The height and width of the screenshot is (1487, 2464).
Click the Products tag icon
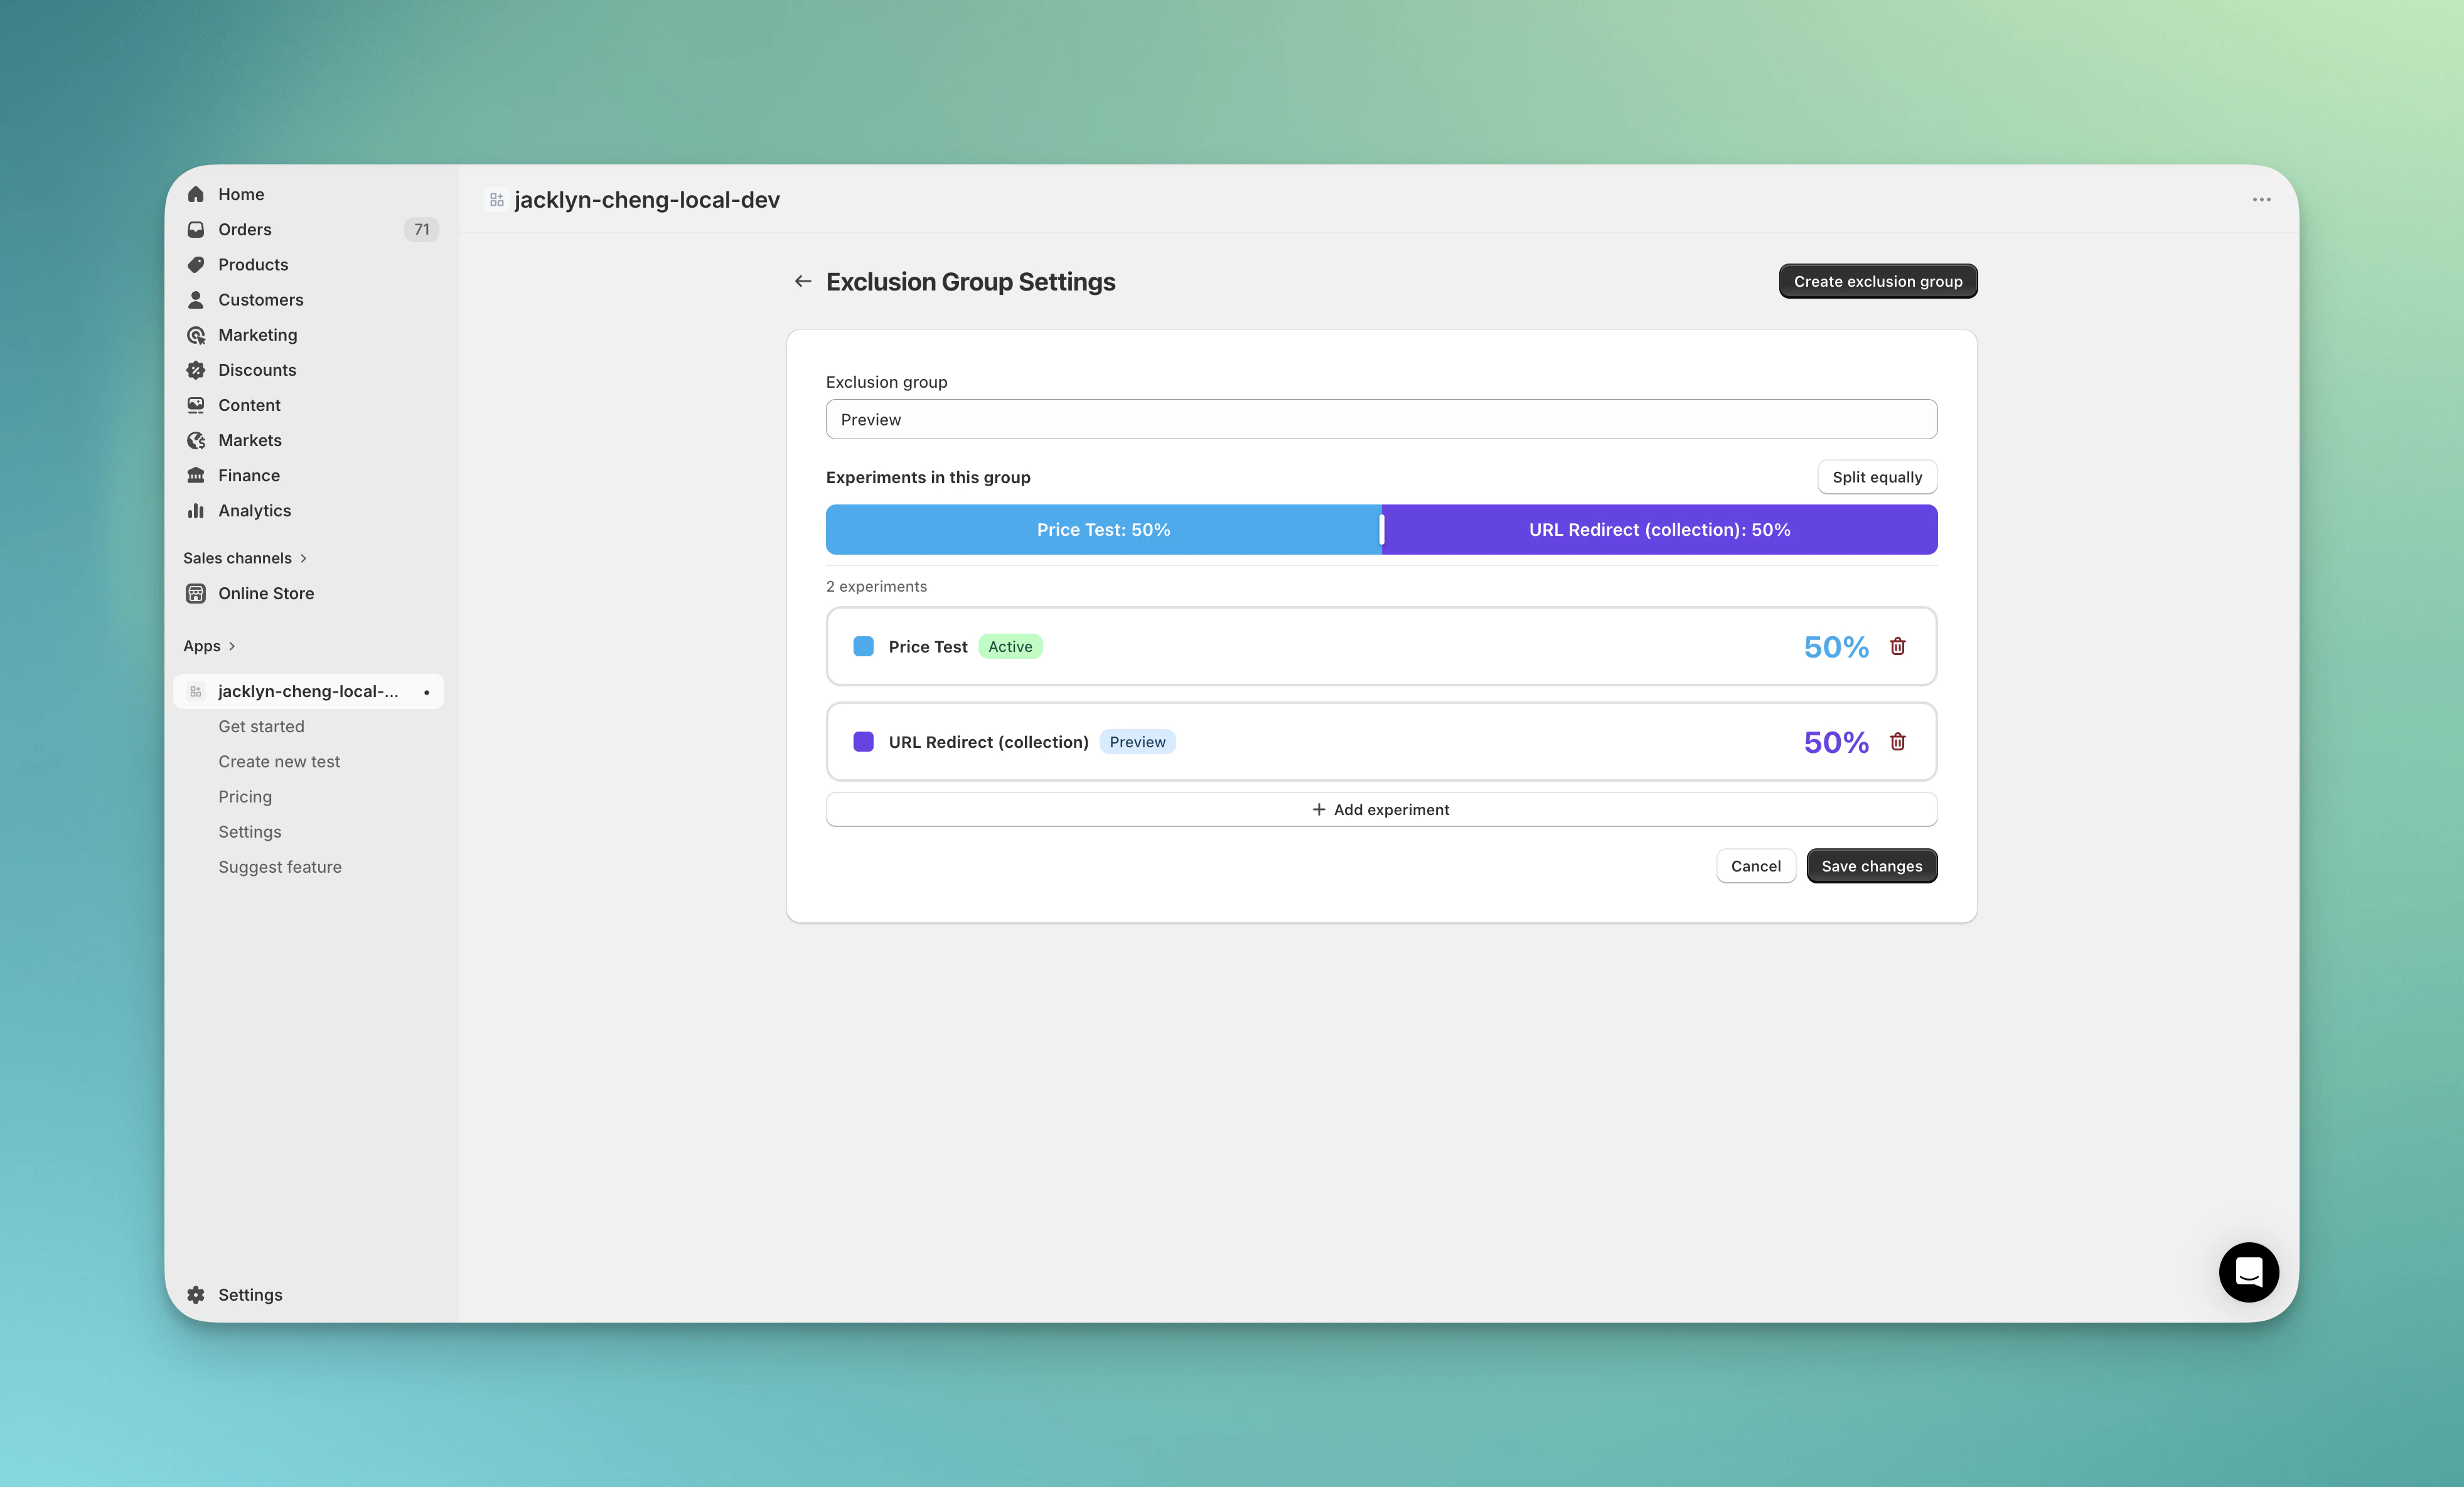[x=196, y=264]
